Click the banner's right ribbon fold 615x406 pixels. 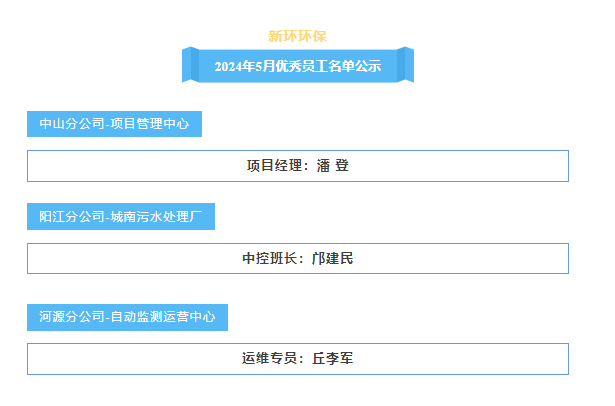coord(405,65)
